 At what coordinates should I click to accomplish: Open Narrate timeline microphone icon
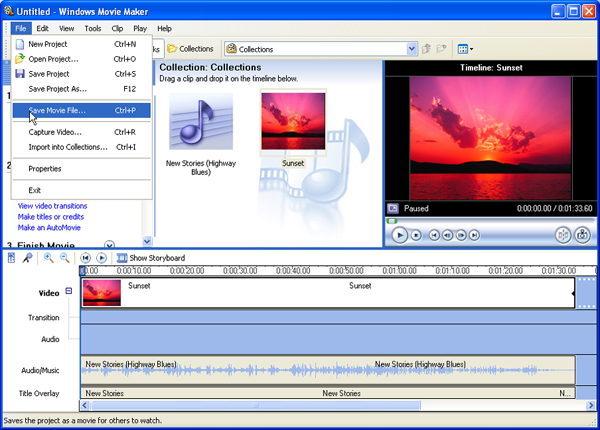tap(27, 258)
